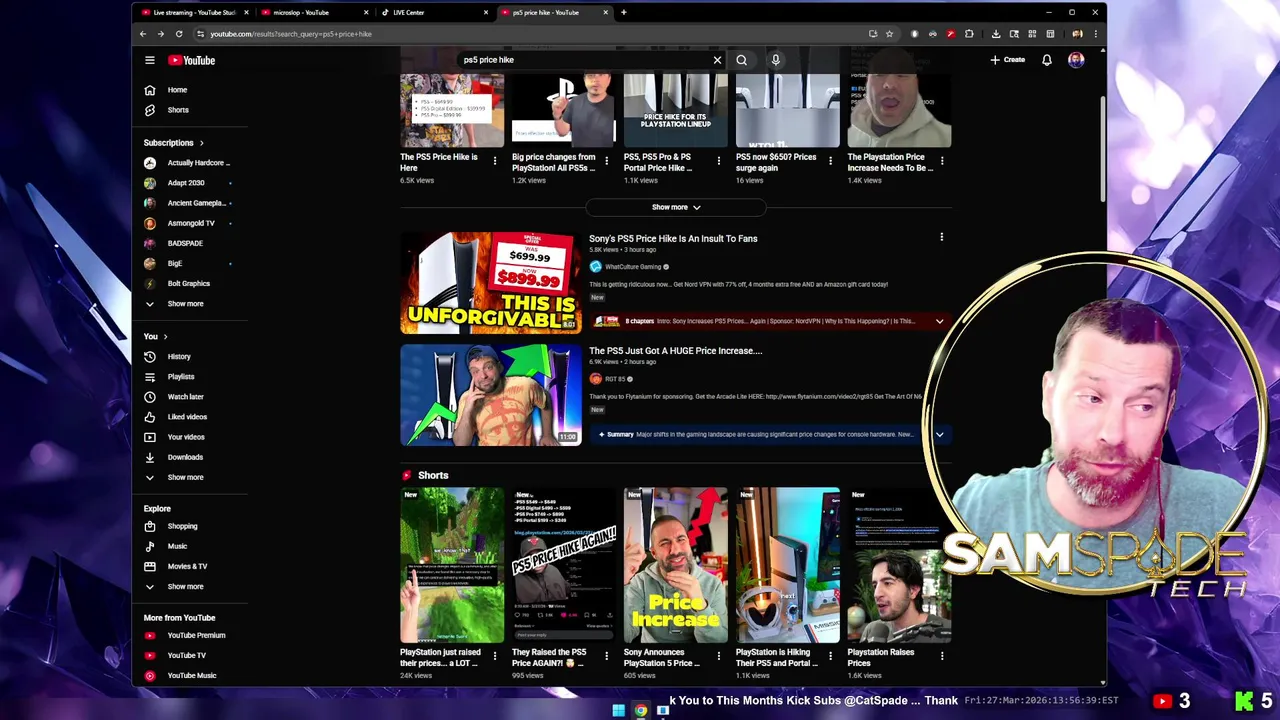Switch to Live streaming YouTube Studio tab

(195, 13)
